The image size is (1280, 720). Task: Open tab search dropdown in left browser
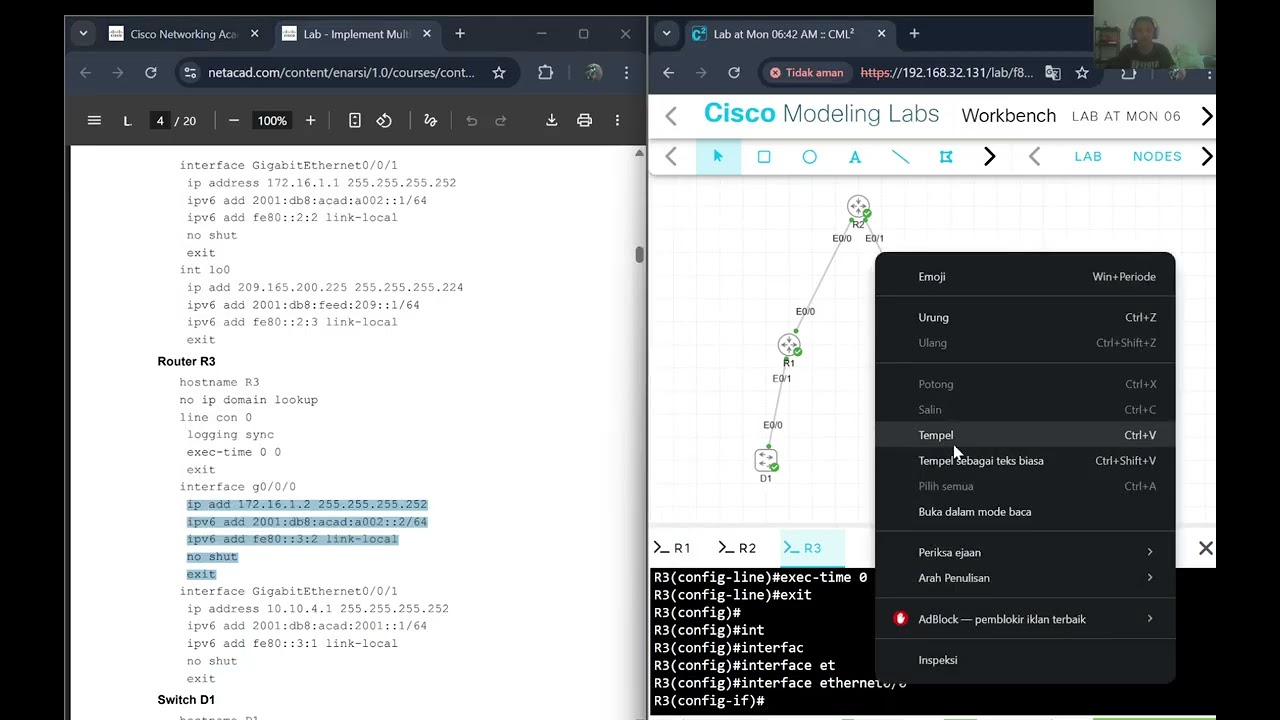click(83, 34)
